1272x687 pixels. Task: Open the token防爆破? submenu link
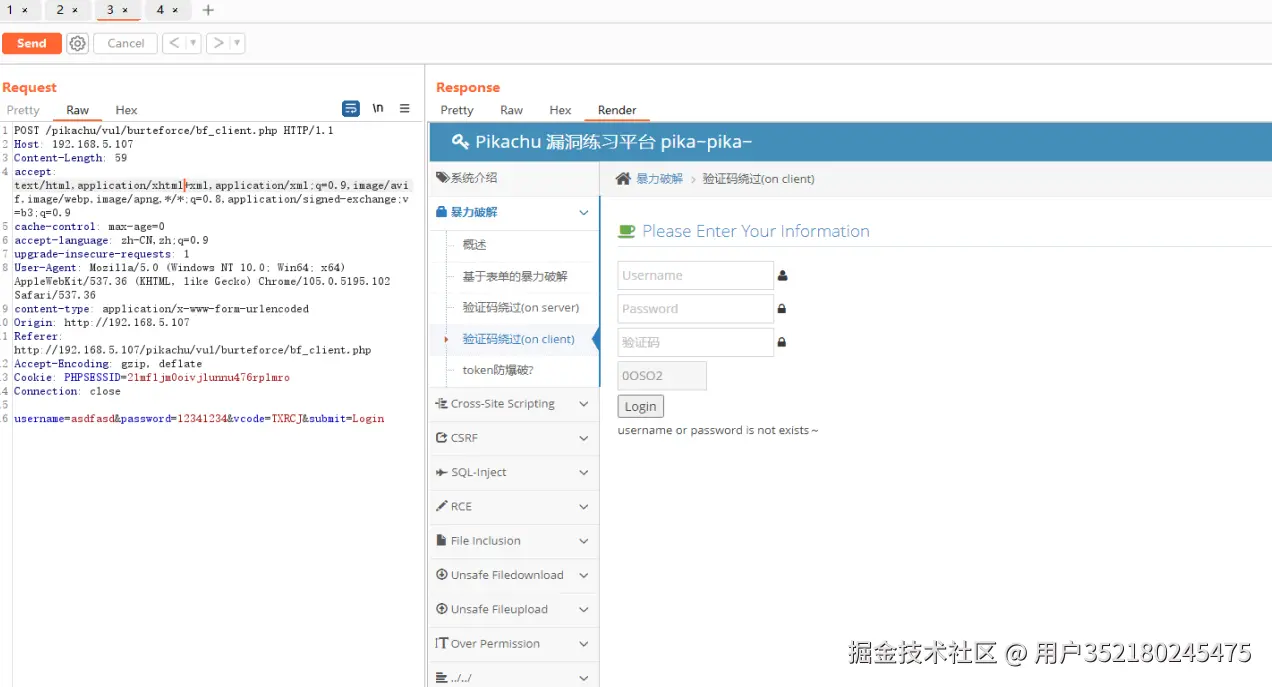tap(498, 371)
